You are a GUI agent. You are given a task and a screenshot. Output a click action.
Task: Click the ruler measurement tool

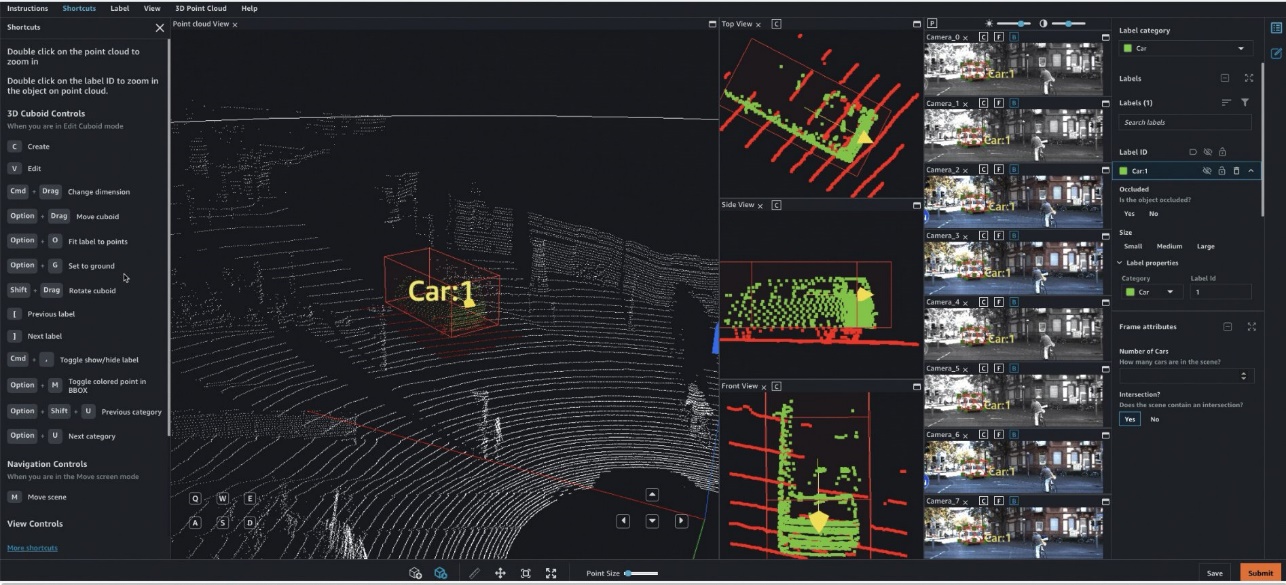point(474,573)
